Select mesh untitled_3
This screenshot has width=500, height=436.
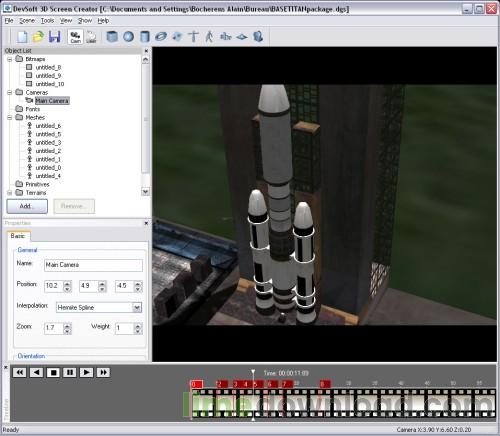pyautogui.click(x=48, y=143)
